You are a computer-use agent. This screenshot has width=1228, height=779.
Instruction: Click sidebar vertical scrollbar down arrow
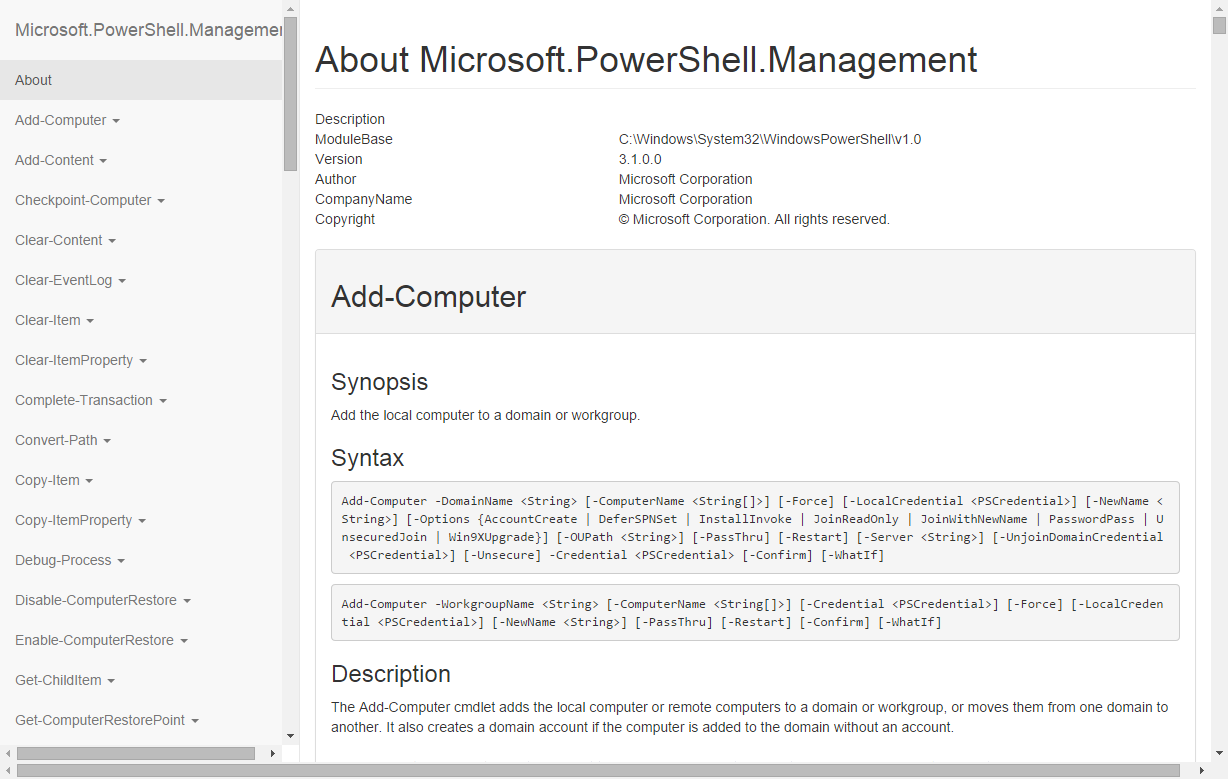(290, 736)
